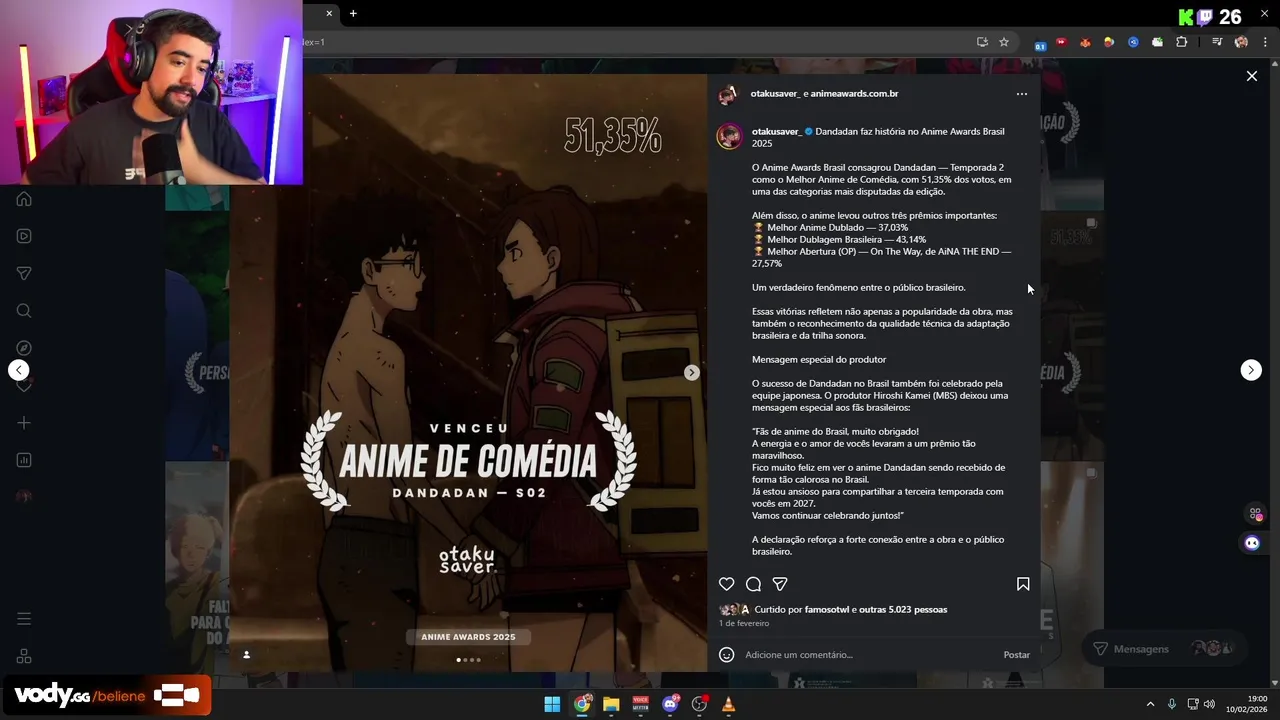Open the More hamburger menu in sidebar
Image resolution: width=1280 pixels, height=720 pixels.
(x=24, y=619)
